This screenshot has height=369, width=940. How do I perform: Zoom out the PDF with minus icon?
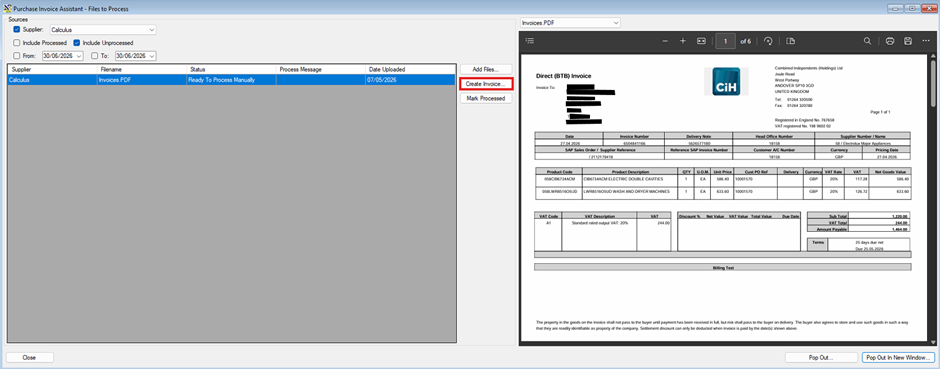(665, 41)
